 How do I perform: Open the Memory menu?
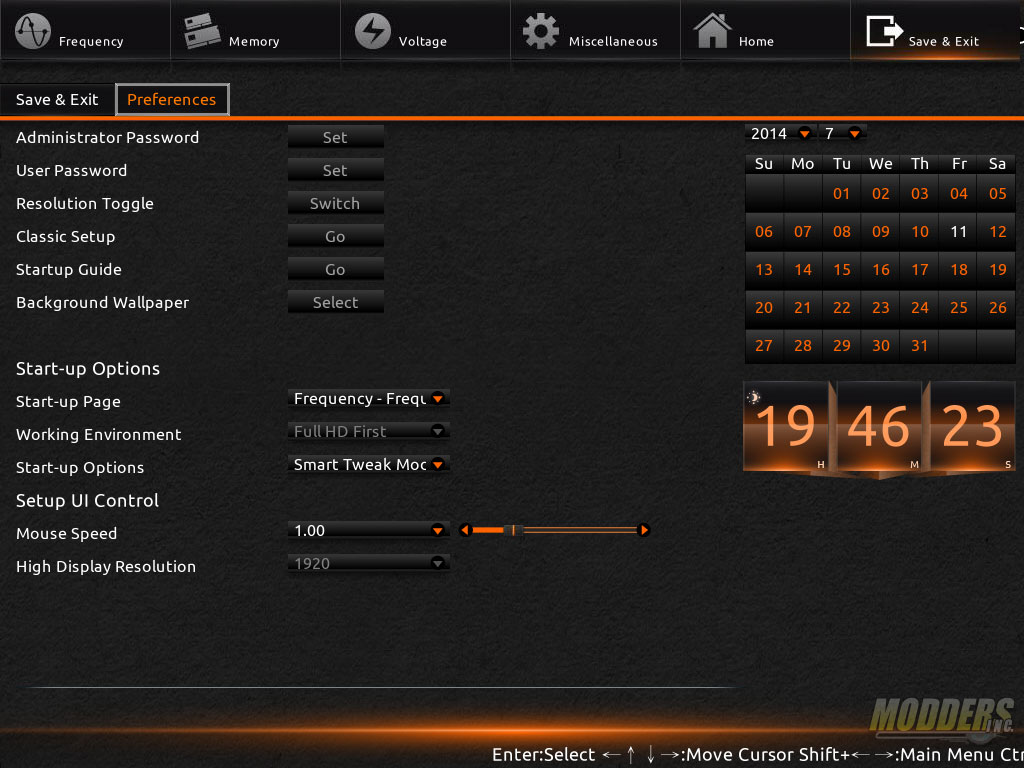255,30
